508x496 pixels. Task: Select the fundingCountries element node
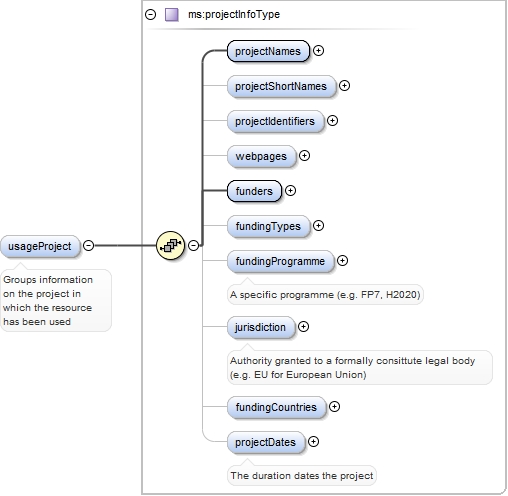pos(276,407)
